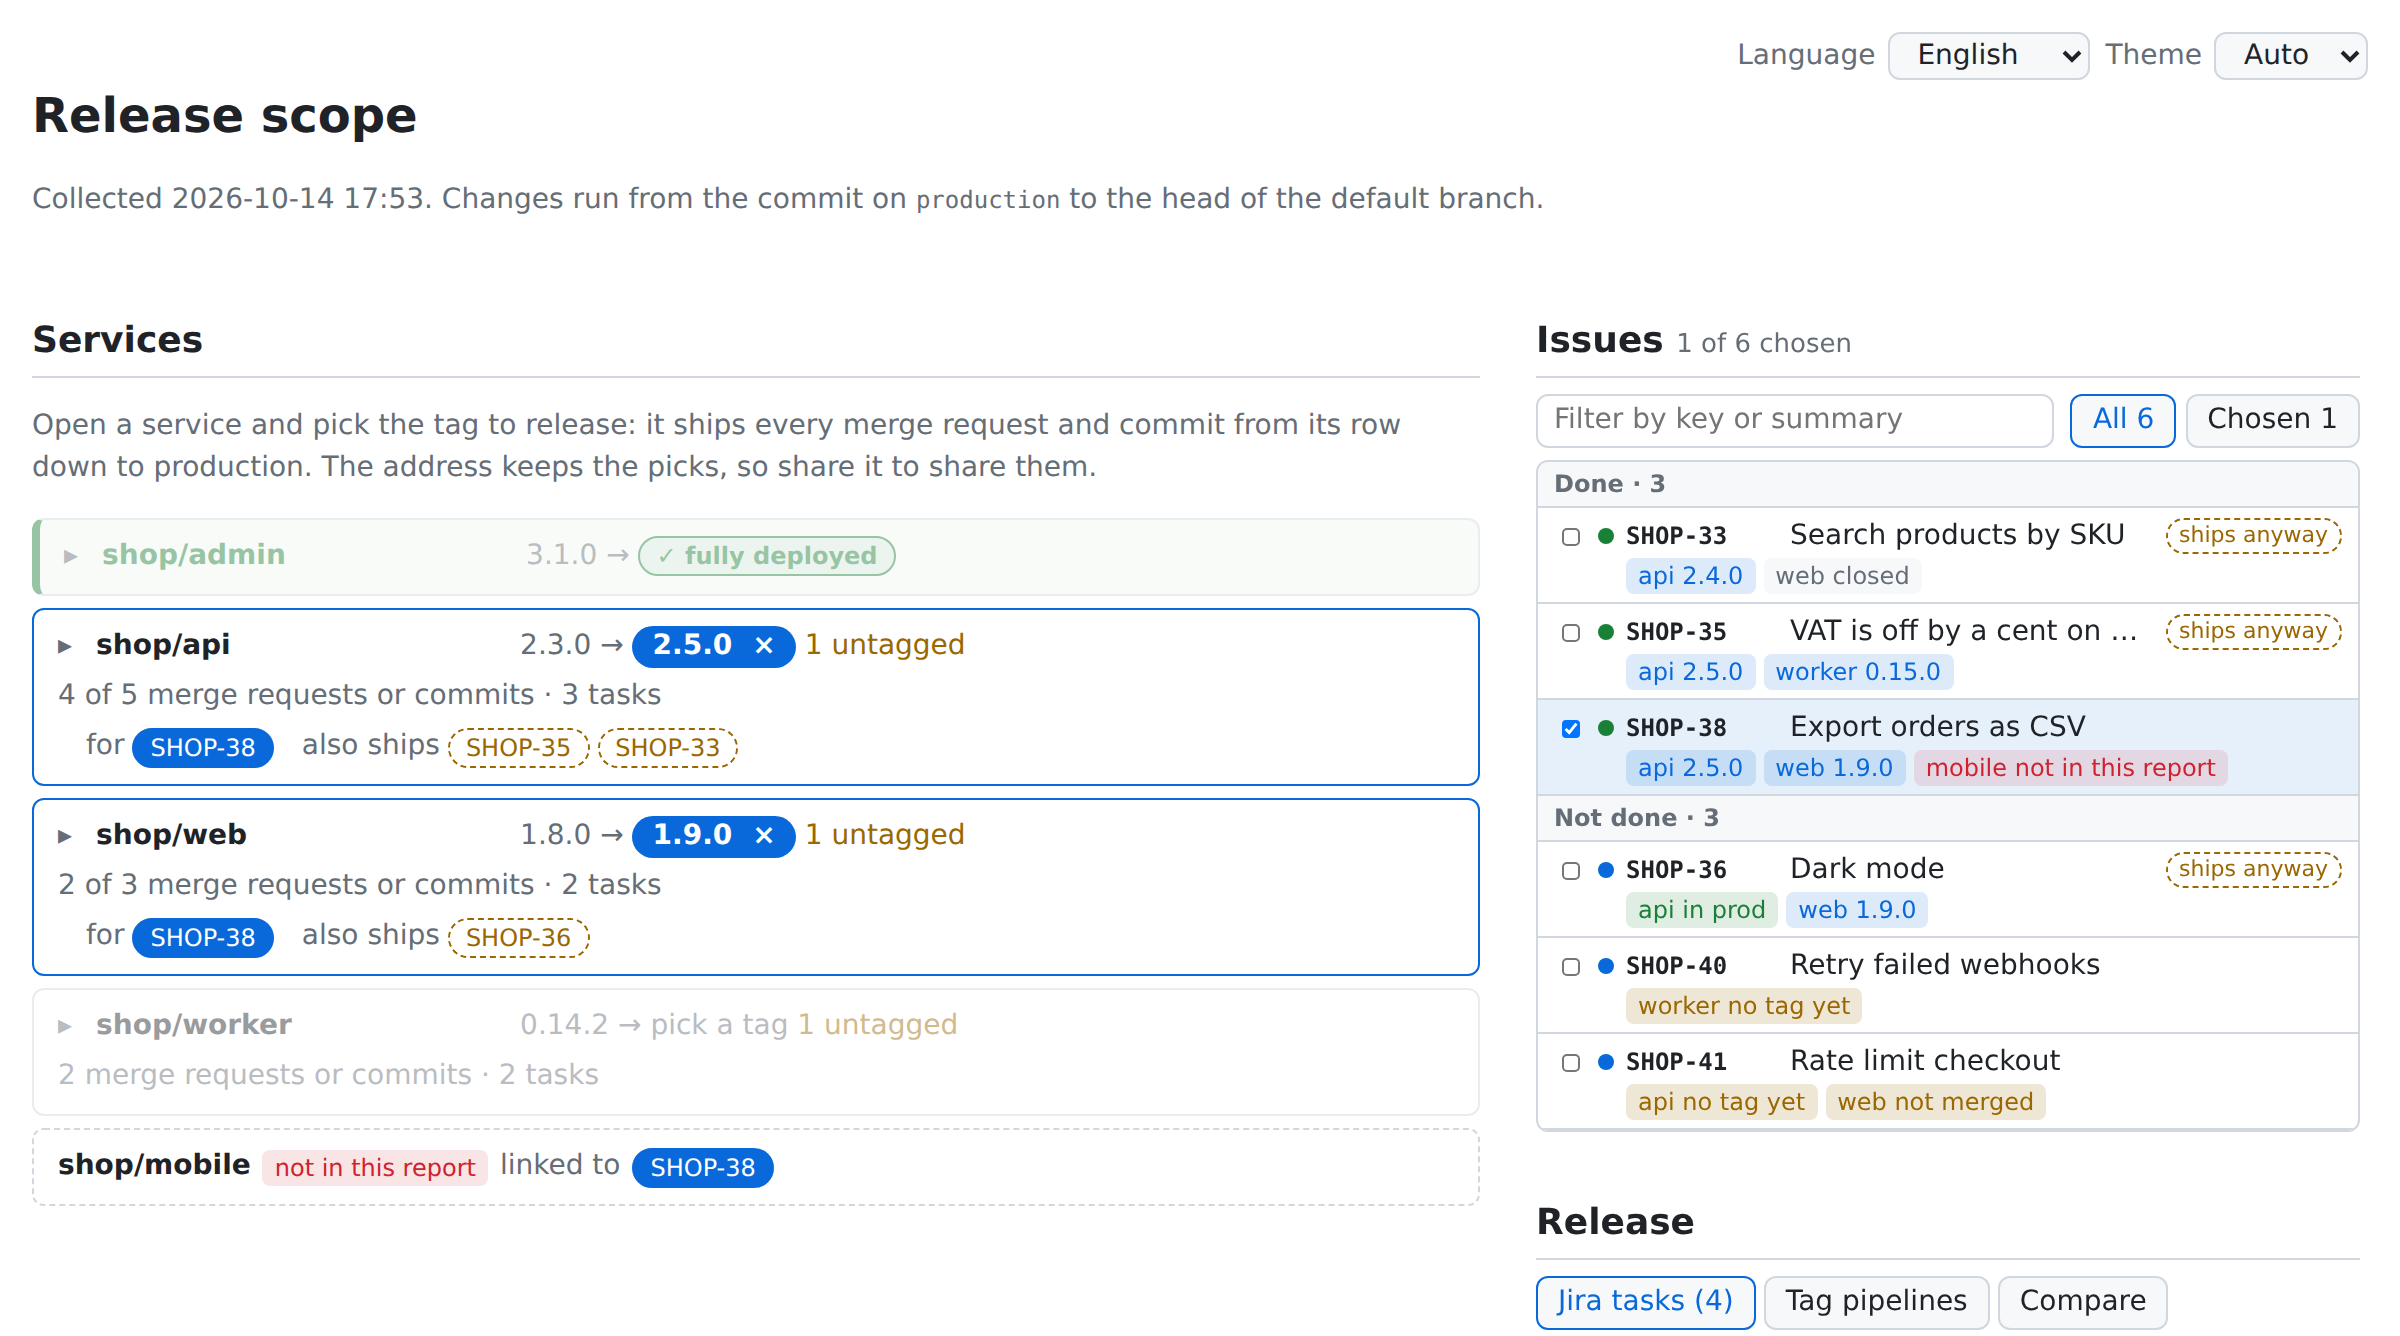Click the web not merged chip
Viewport: 2400px width, 1336px height.
1935,1102
